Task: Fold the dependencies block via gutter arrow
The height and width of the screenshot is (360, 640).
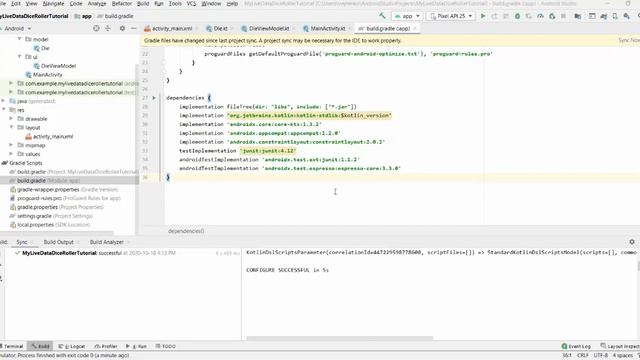Action: point(154,98)
